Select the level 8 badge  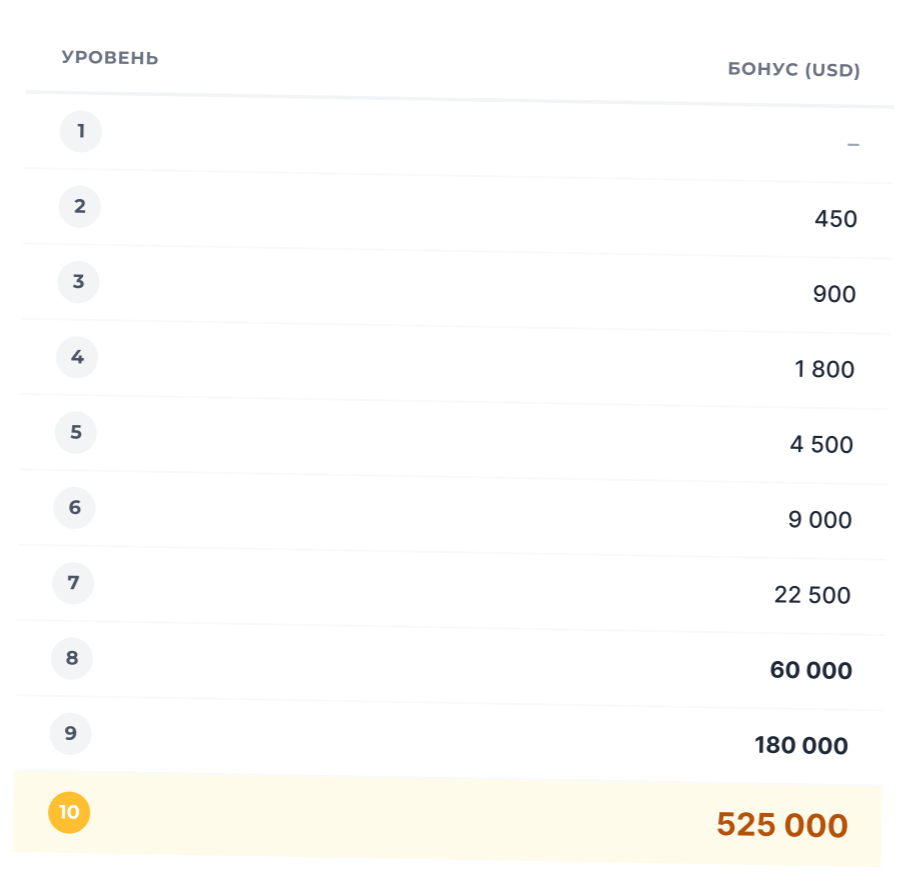click(x=72, y=658)
